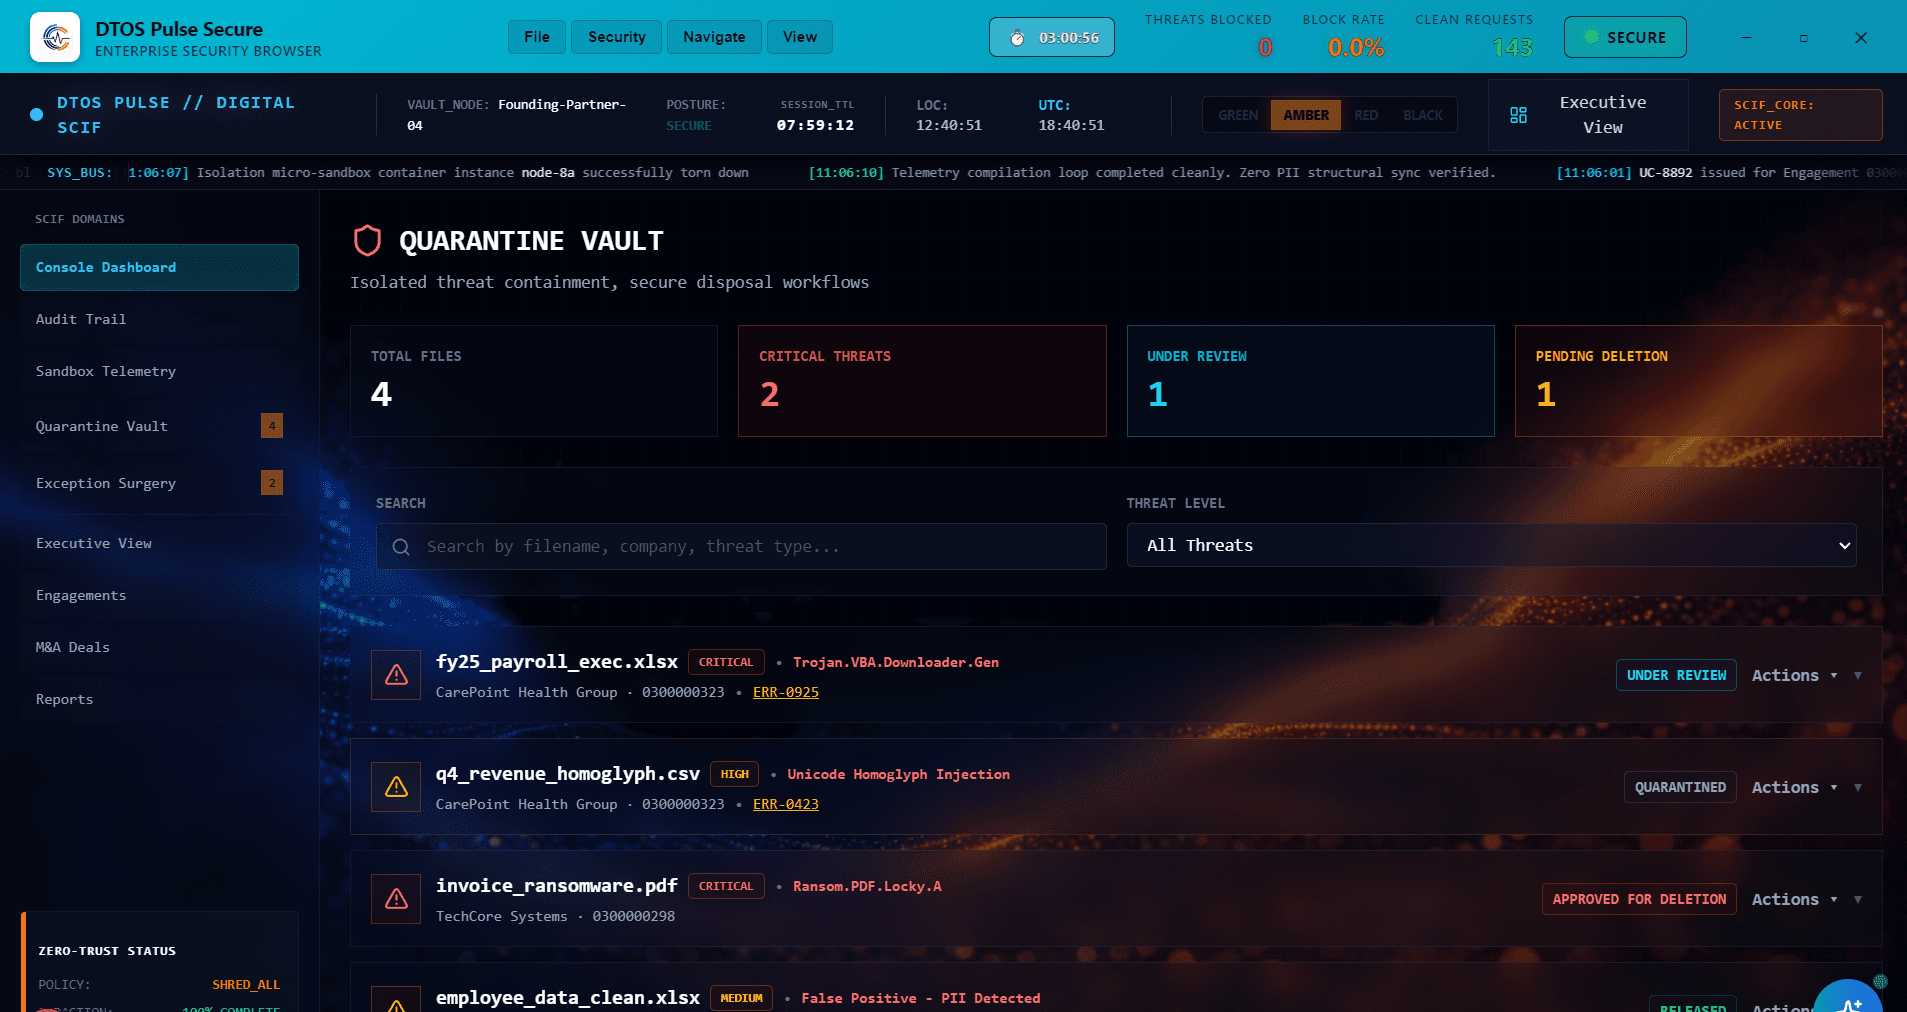Click warning icon for q4_revenue_homoglyph.csv
1907x1012 pixels.
pyautogui.click(x=396, y=787)
